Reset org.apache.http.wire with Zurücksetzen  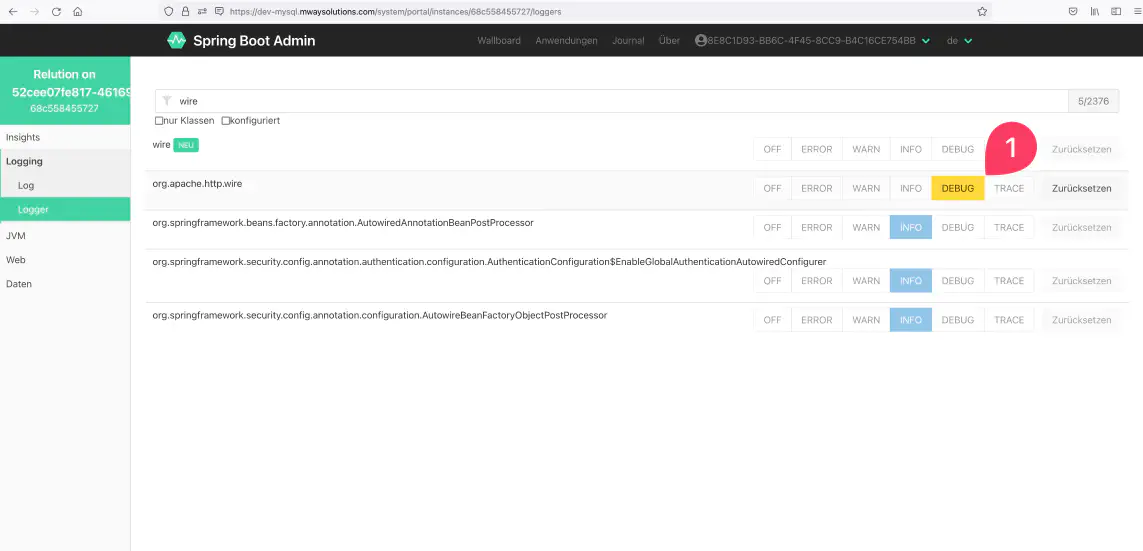pyautogui.click(x=1081, y=188)
